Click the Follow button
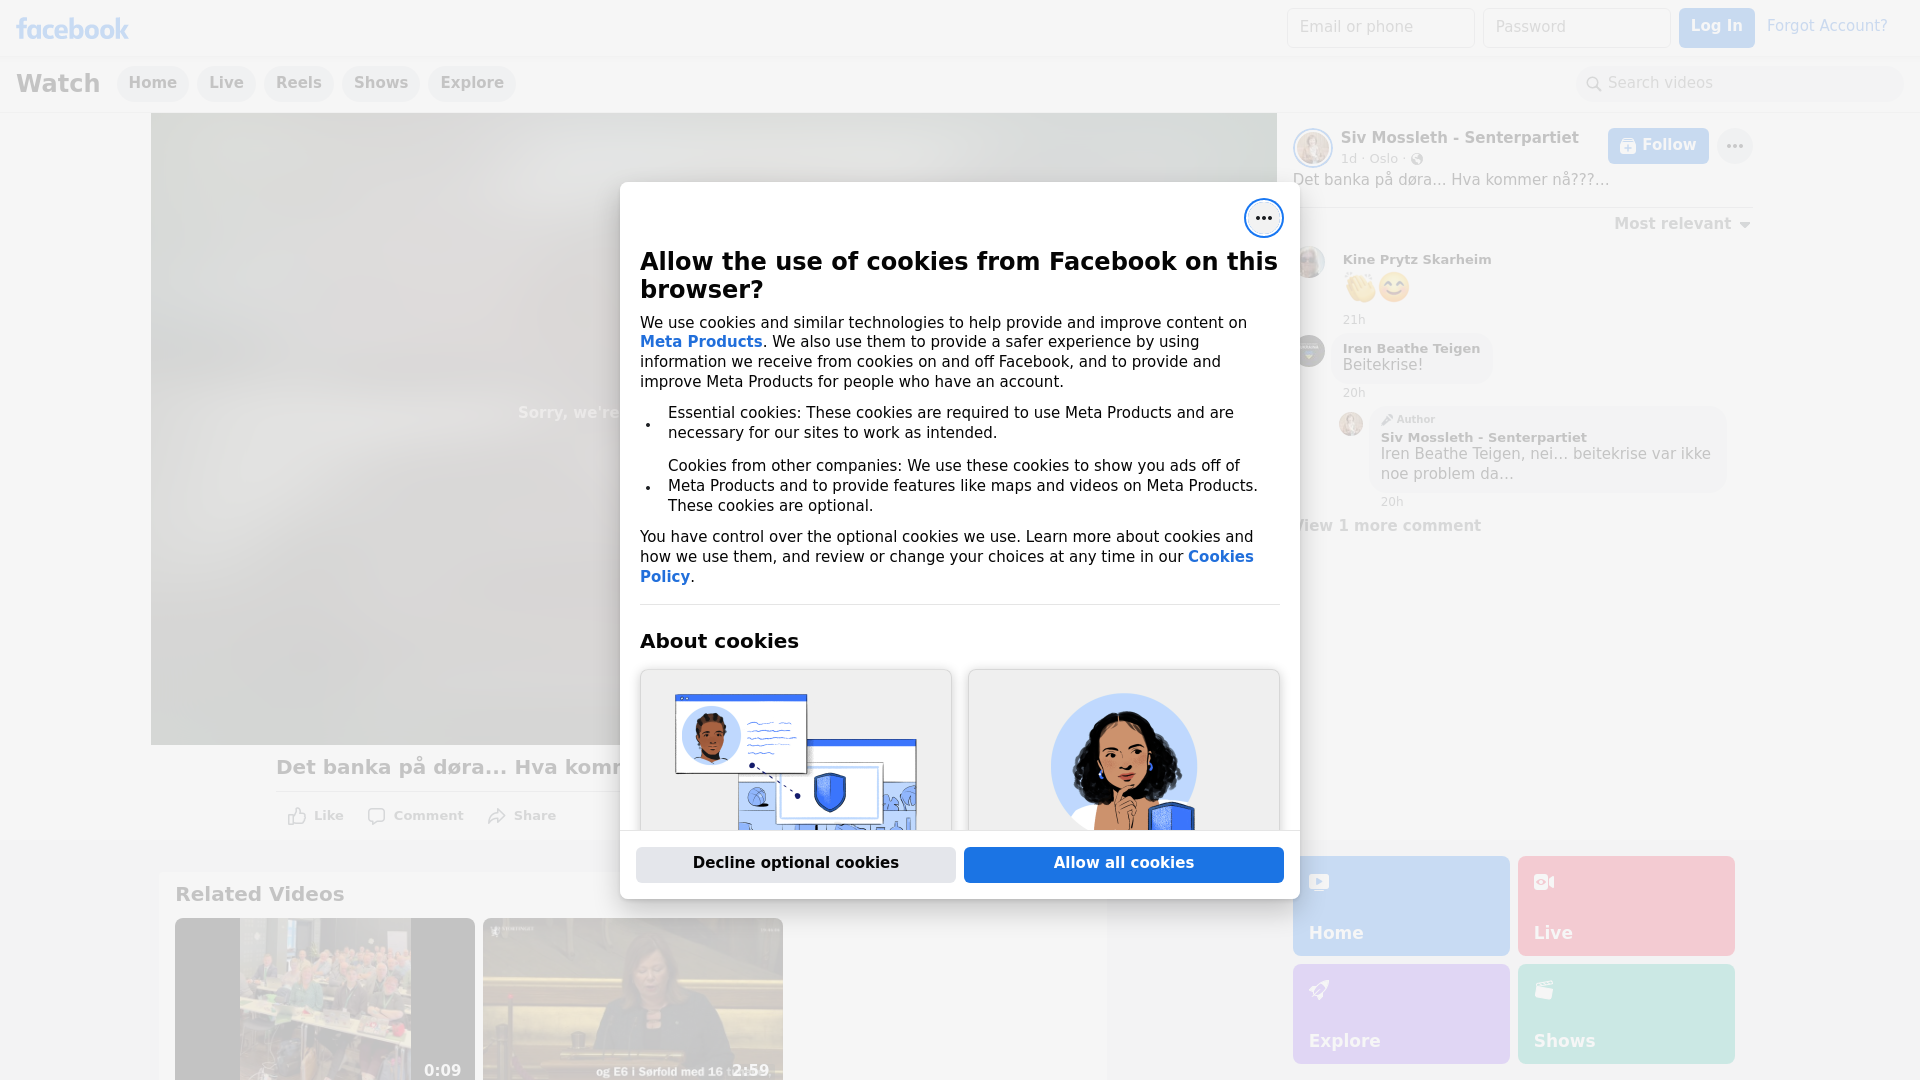The width and height of the screenshot is (1920, 1080). coord(1657,146)
